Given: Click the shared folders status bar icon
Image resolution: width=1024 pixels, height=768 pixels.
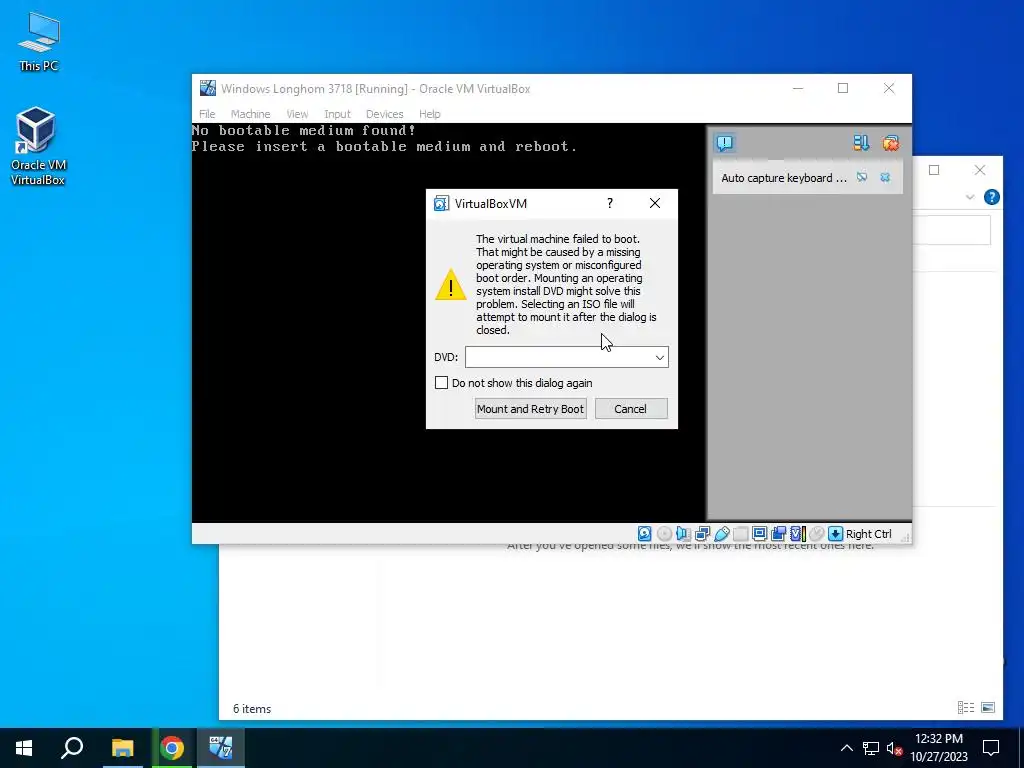Looking at the screenshot, I should coord(741,534).
